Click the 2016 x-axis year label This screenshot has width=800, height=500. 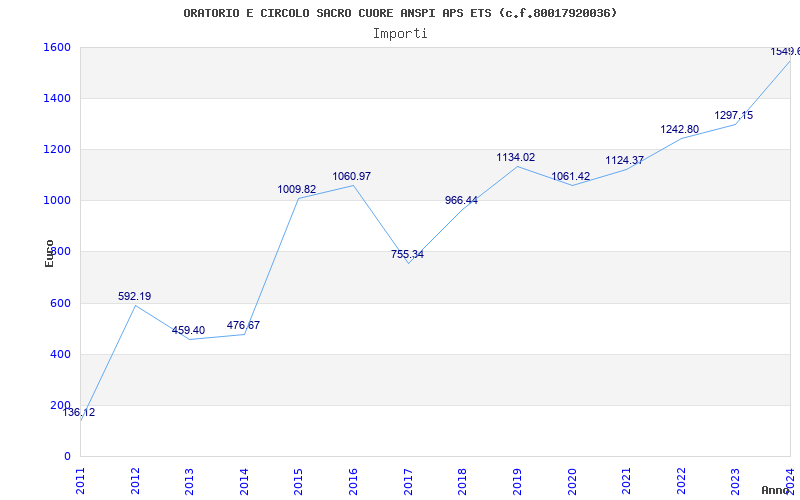353,481
